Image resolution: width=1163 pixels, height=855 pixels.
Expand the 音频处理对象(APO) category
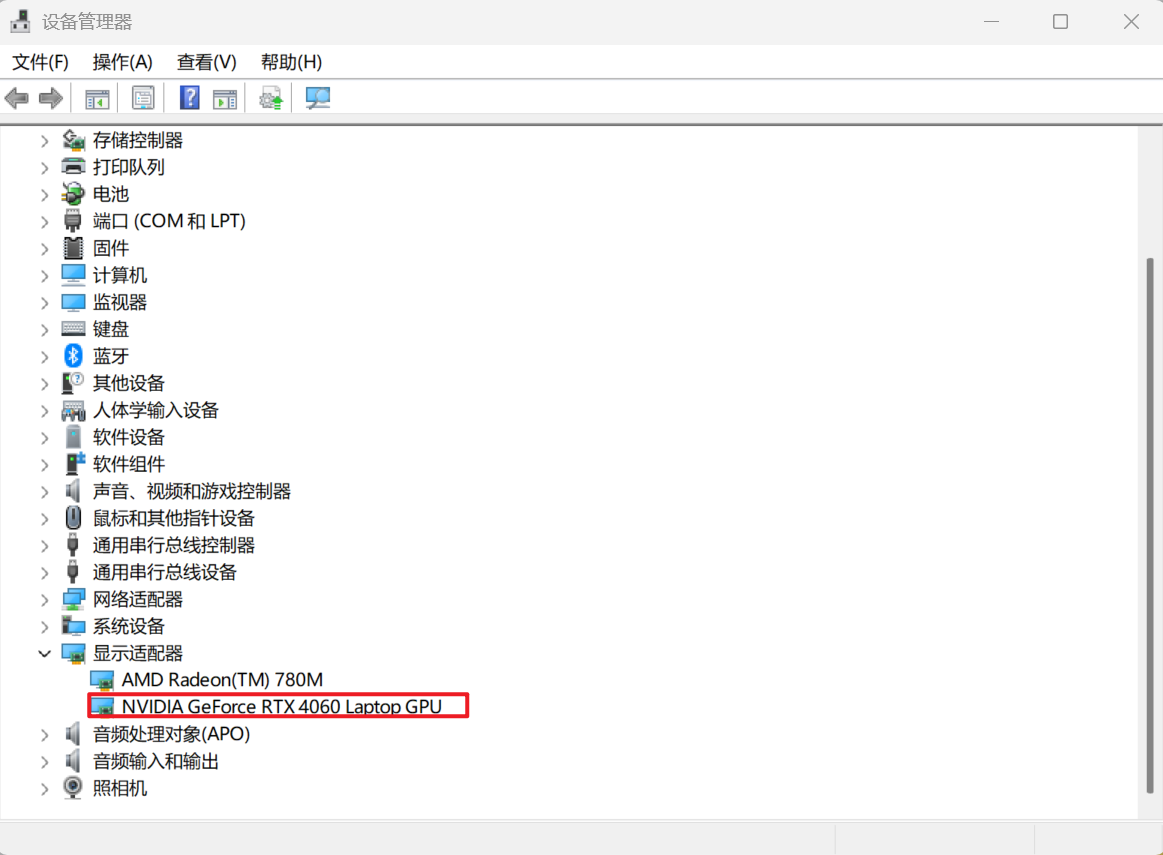coord(45,735)
